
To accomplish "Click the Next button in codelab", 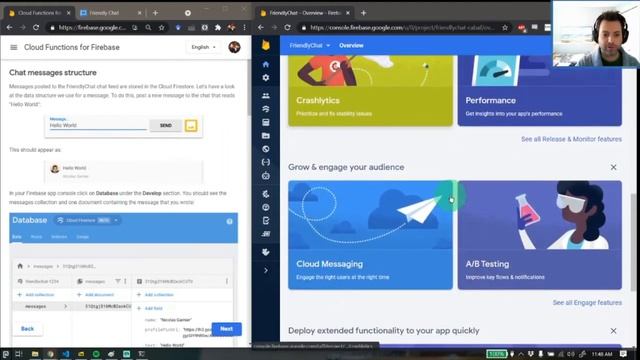I will (227, 329).
